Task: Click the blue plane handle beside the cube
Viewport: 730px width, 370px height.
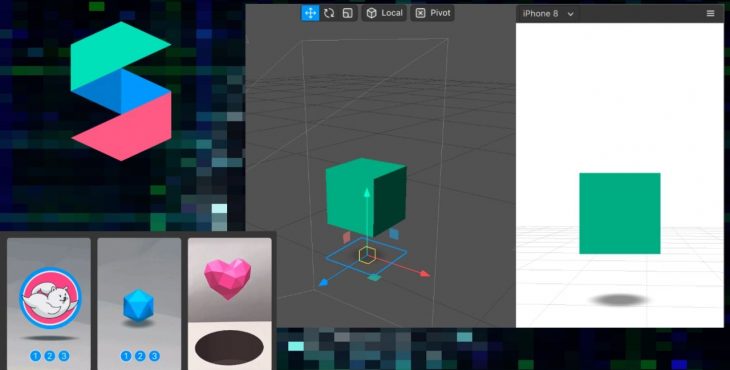Action: click(394, 234)
